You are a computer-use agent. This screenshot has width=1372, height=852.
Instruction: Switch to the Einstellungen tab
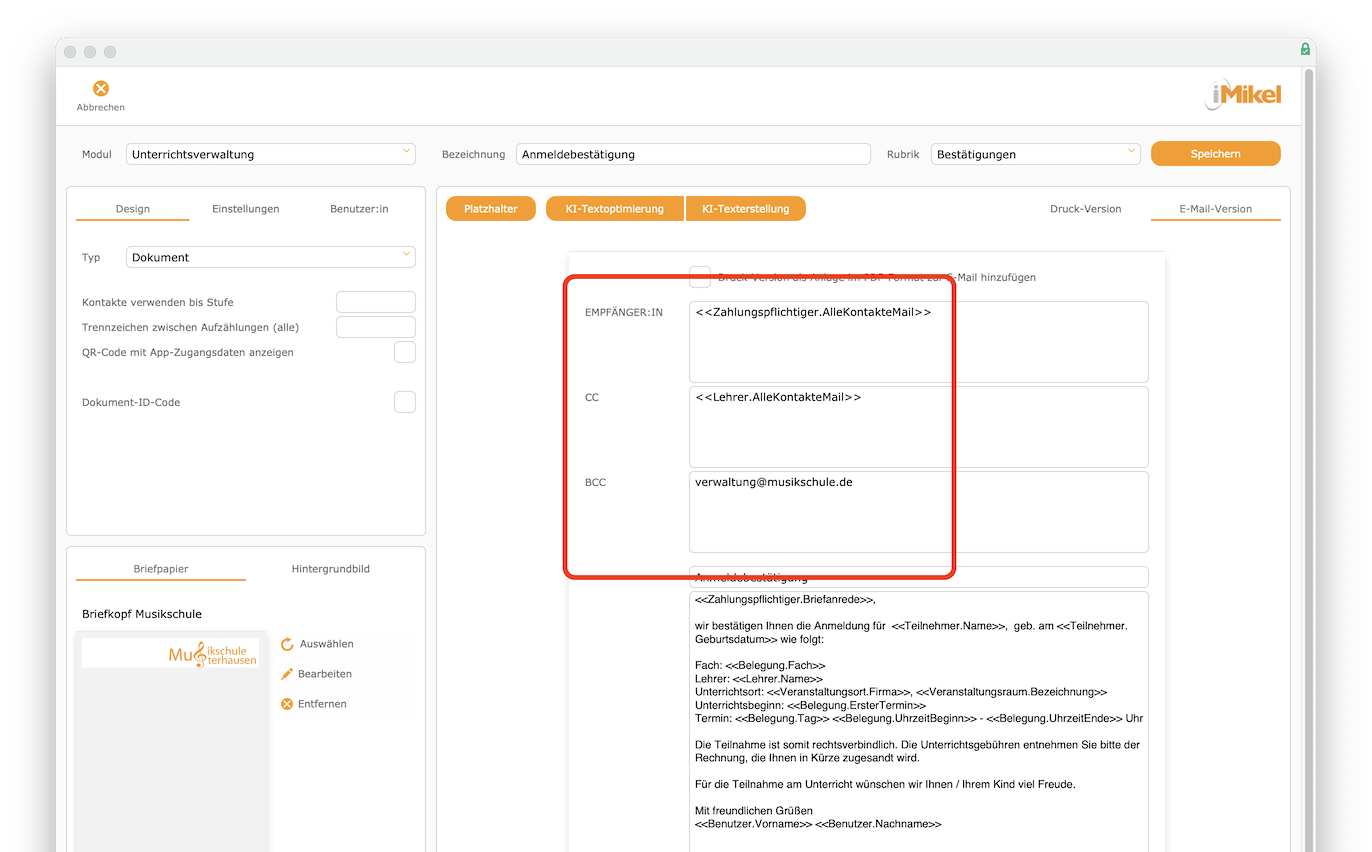[246, 209]
